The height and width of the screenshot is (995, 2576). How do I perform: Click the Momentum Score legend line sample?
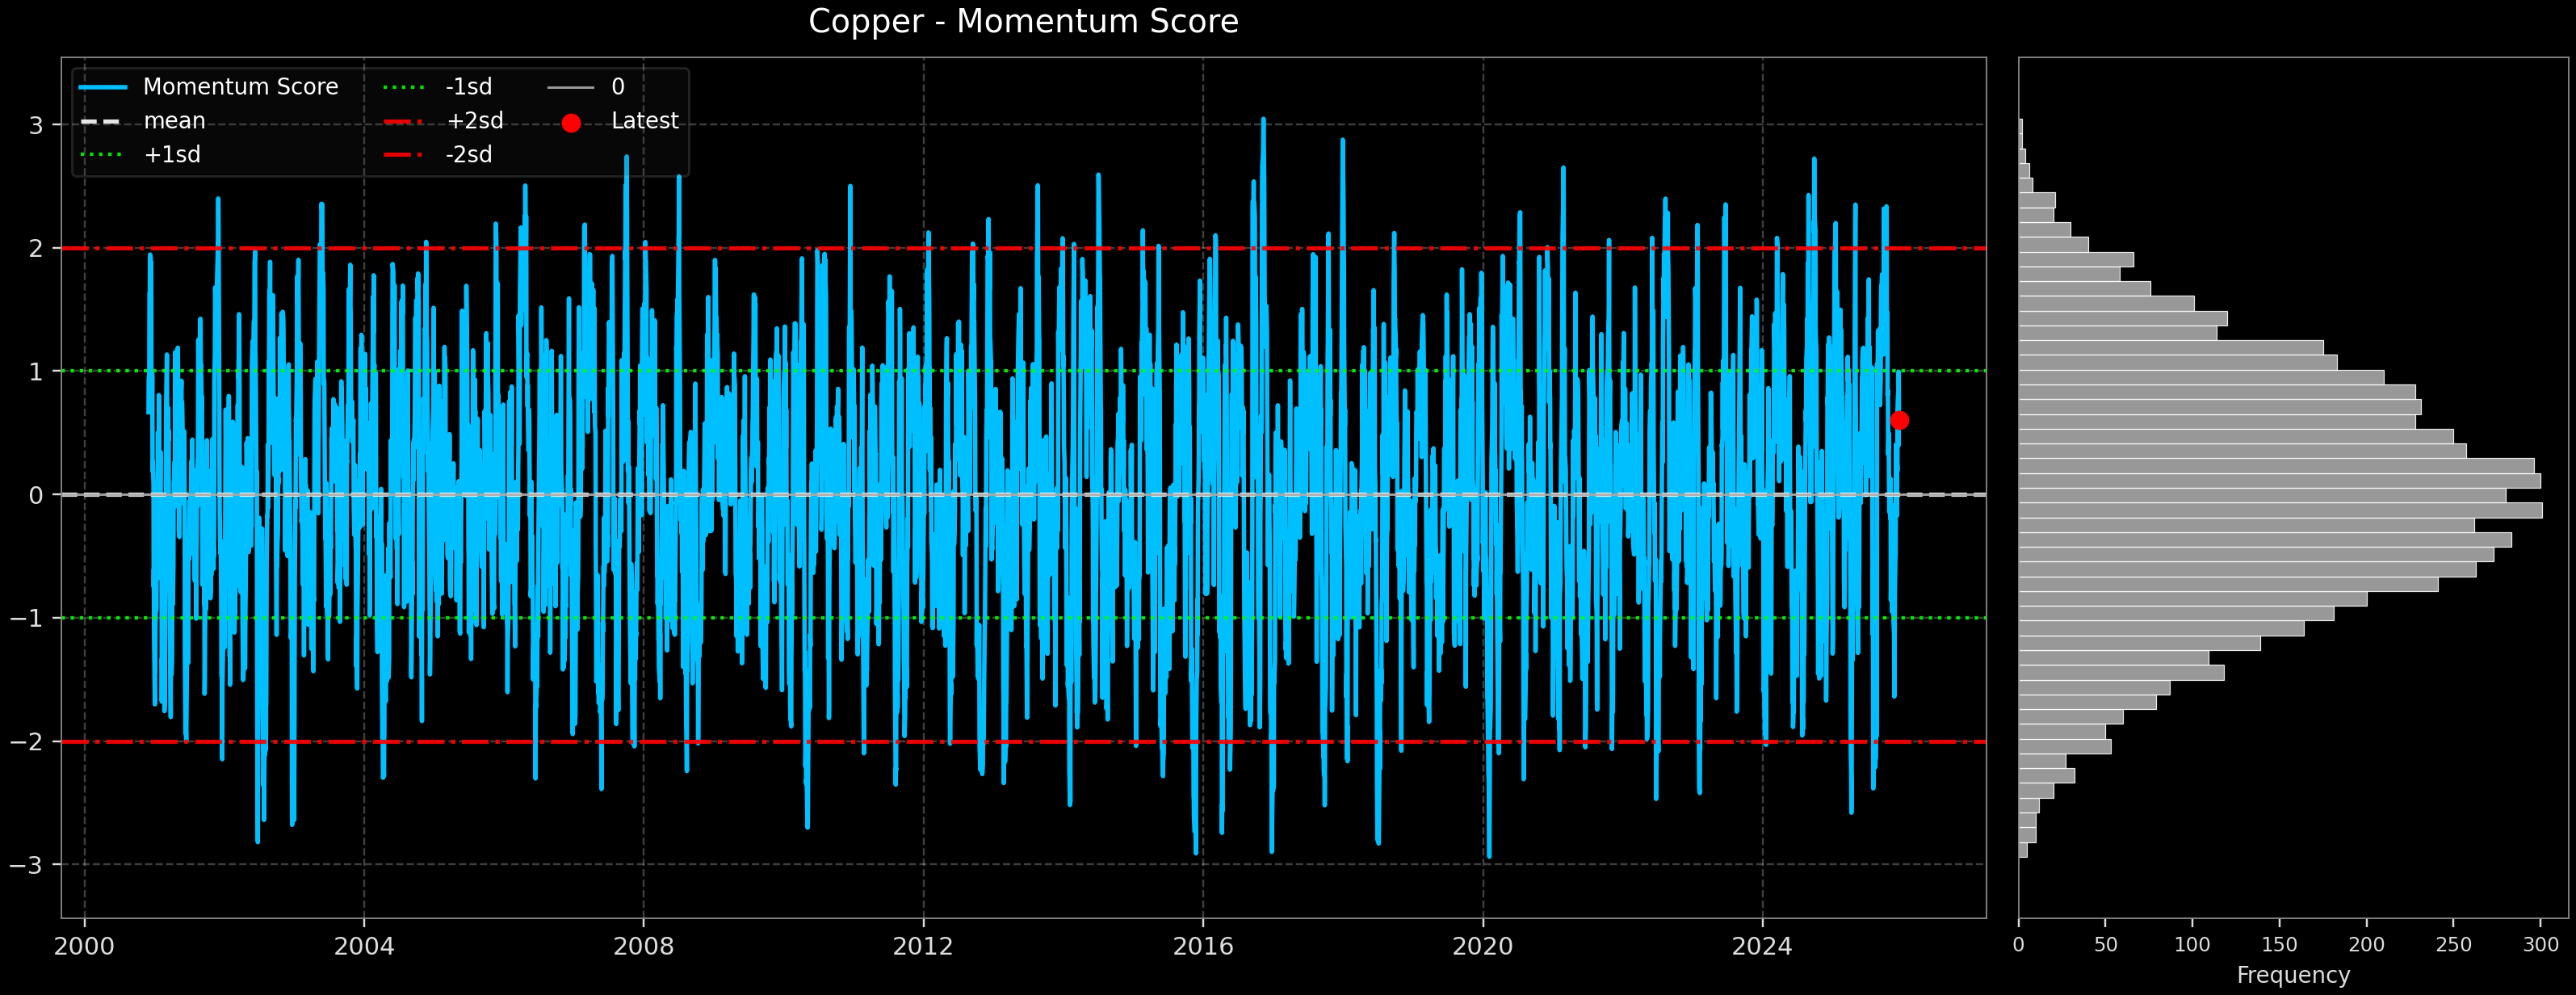coord(103,88)
